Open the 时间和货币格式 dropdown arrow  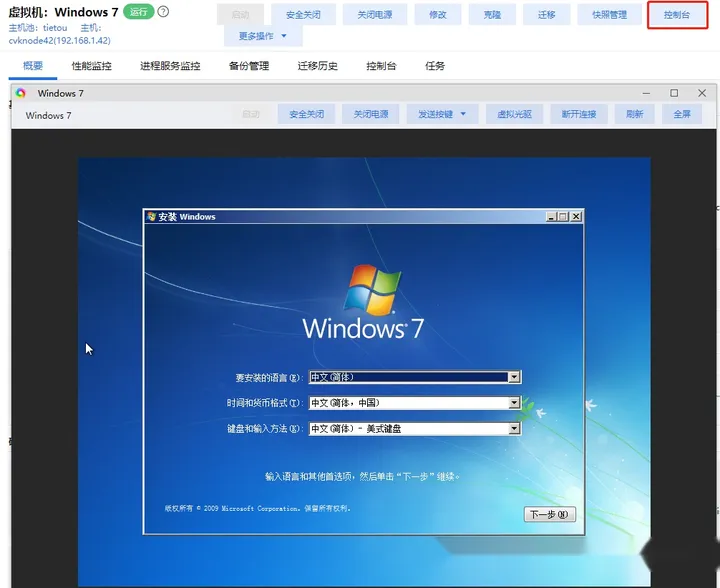point(514,403)
